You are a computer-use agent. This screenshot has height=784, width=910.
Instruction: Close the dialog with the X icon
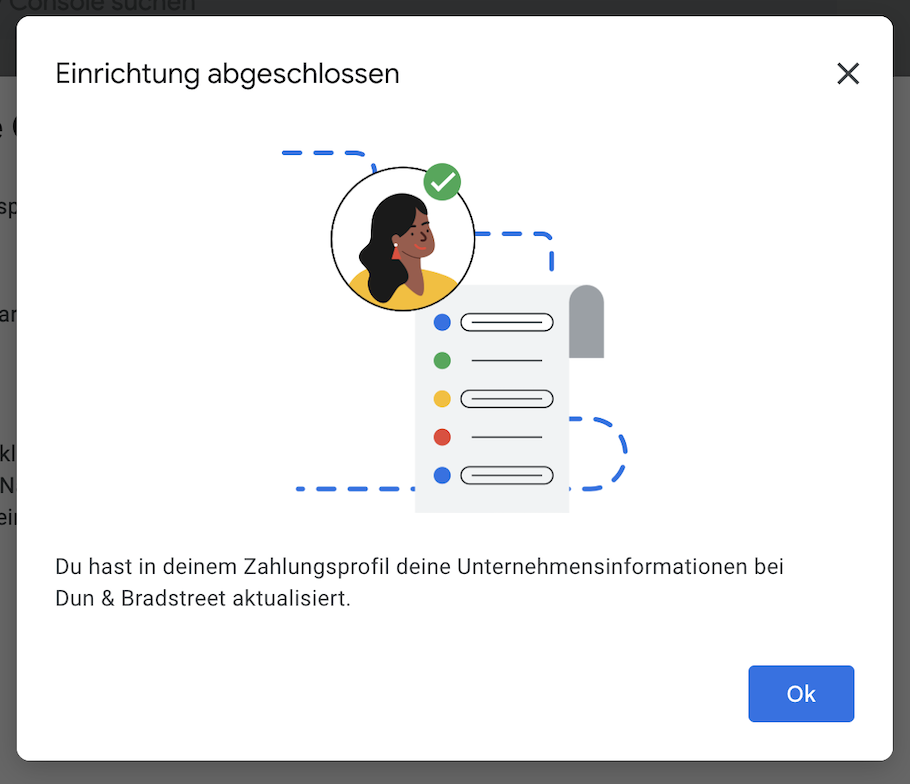[x=848, y=73]
